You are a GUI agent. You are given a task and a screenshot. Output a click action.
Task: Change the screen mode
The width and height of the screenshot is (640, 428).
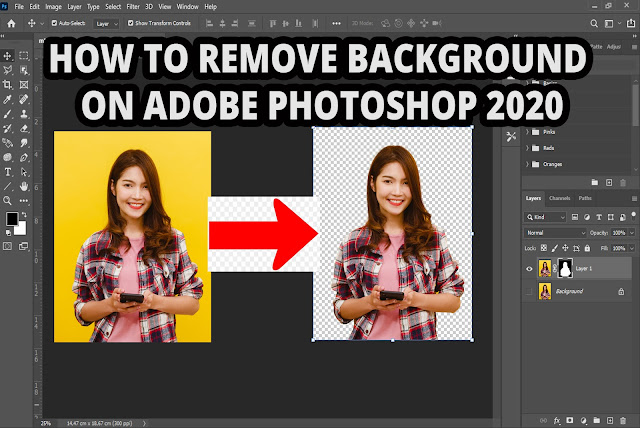(24, 246)
